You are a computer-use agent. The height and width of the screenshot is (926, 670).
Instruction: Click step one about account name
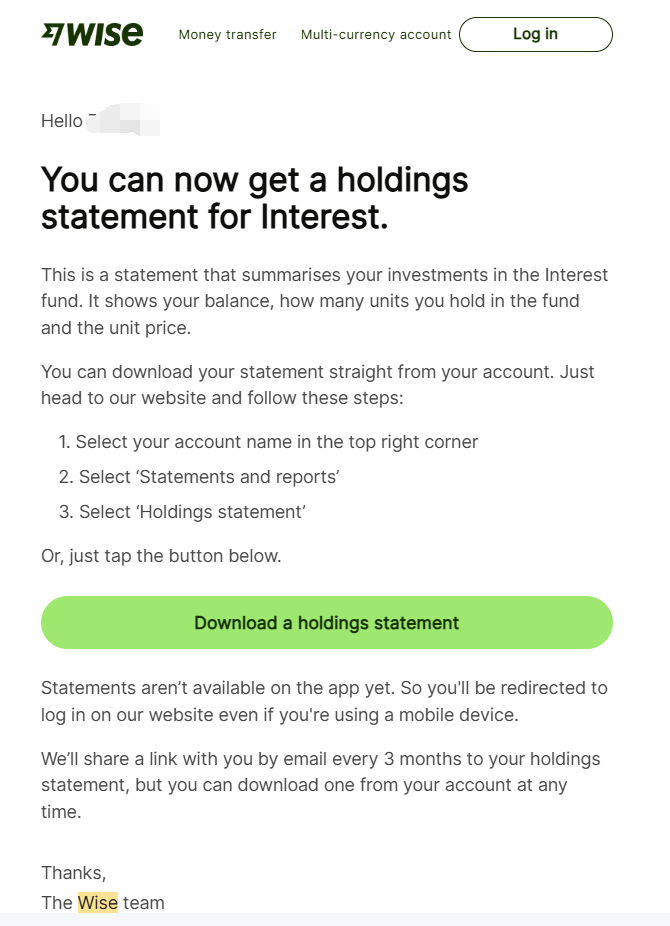pyautogui.click(x=268, y=442)
